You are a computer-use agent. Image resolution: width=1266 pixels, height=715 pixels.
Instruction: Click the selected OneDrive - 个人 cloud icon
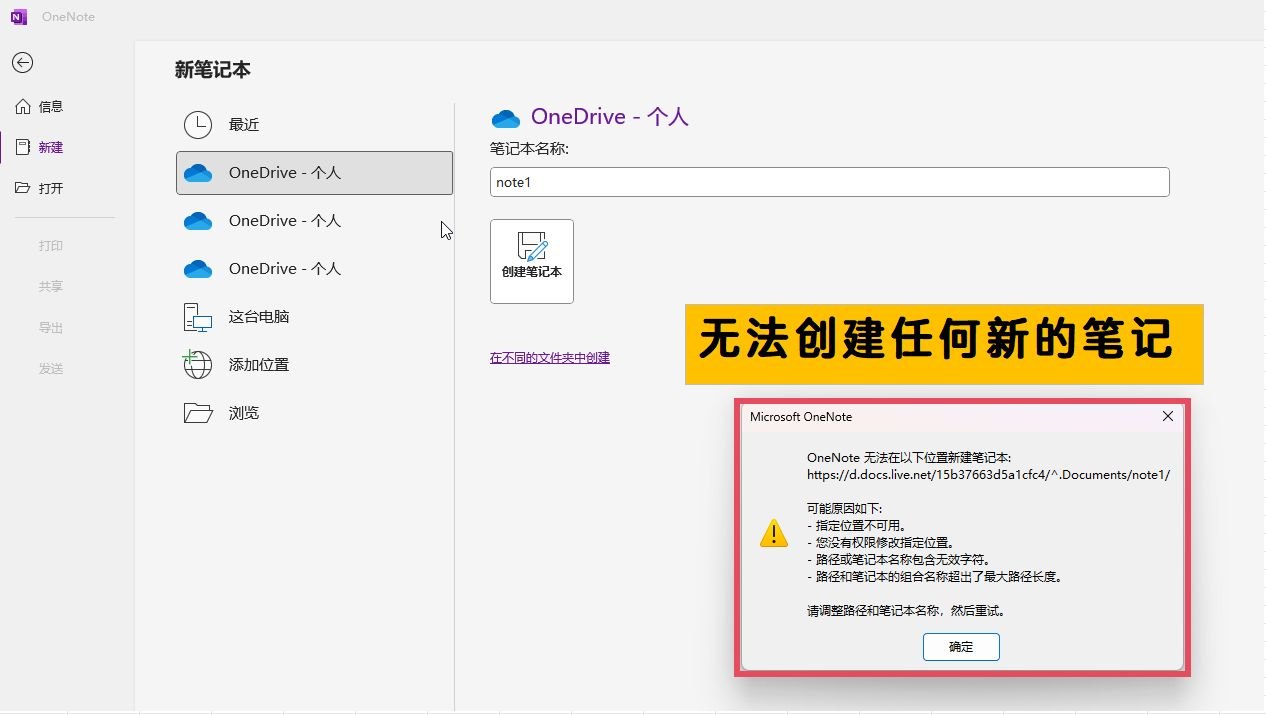tap(198, 173)
